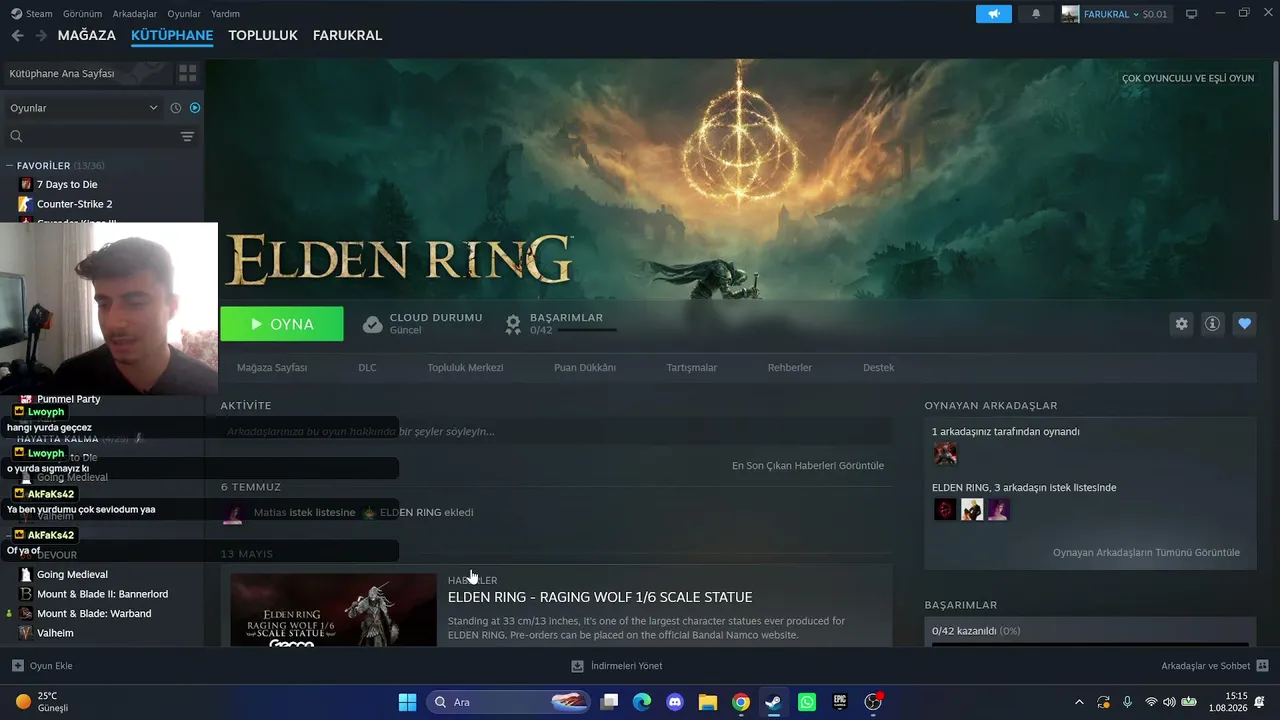Click the add game plus icon
This screenshot has height=720, width=1280.
18,666
